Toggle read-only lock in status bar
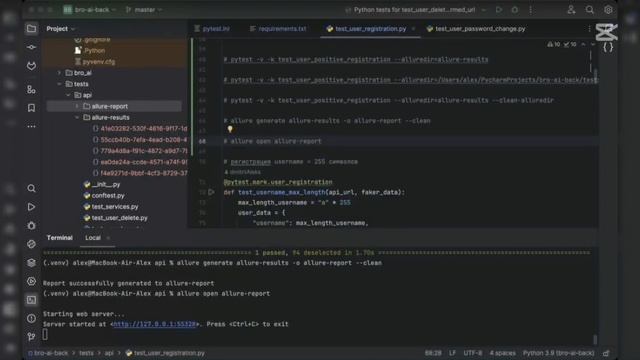640x360 pixels. (x=607, y=353)
